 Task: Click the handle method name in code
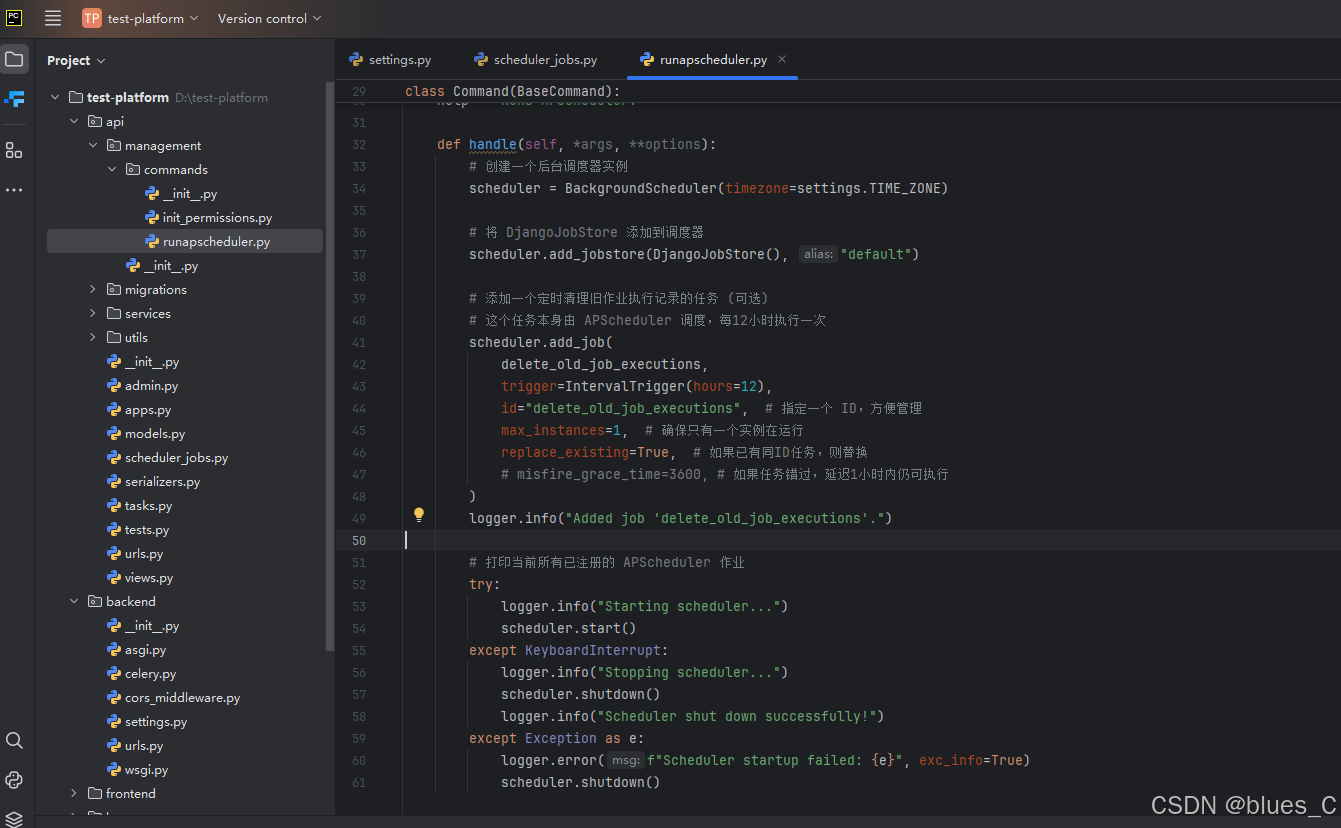click(493, 144)
